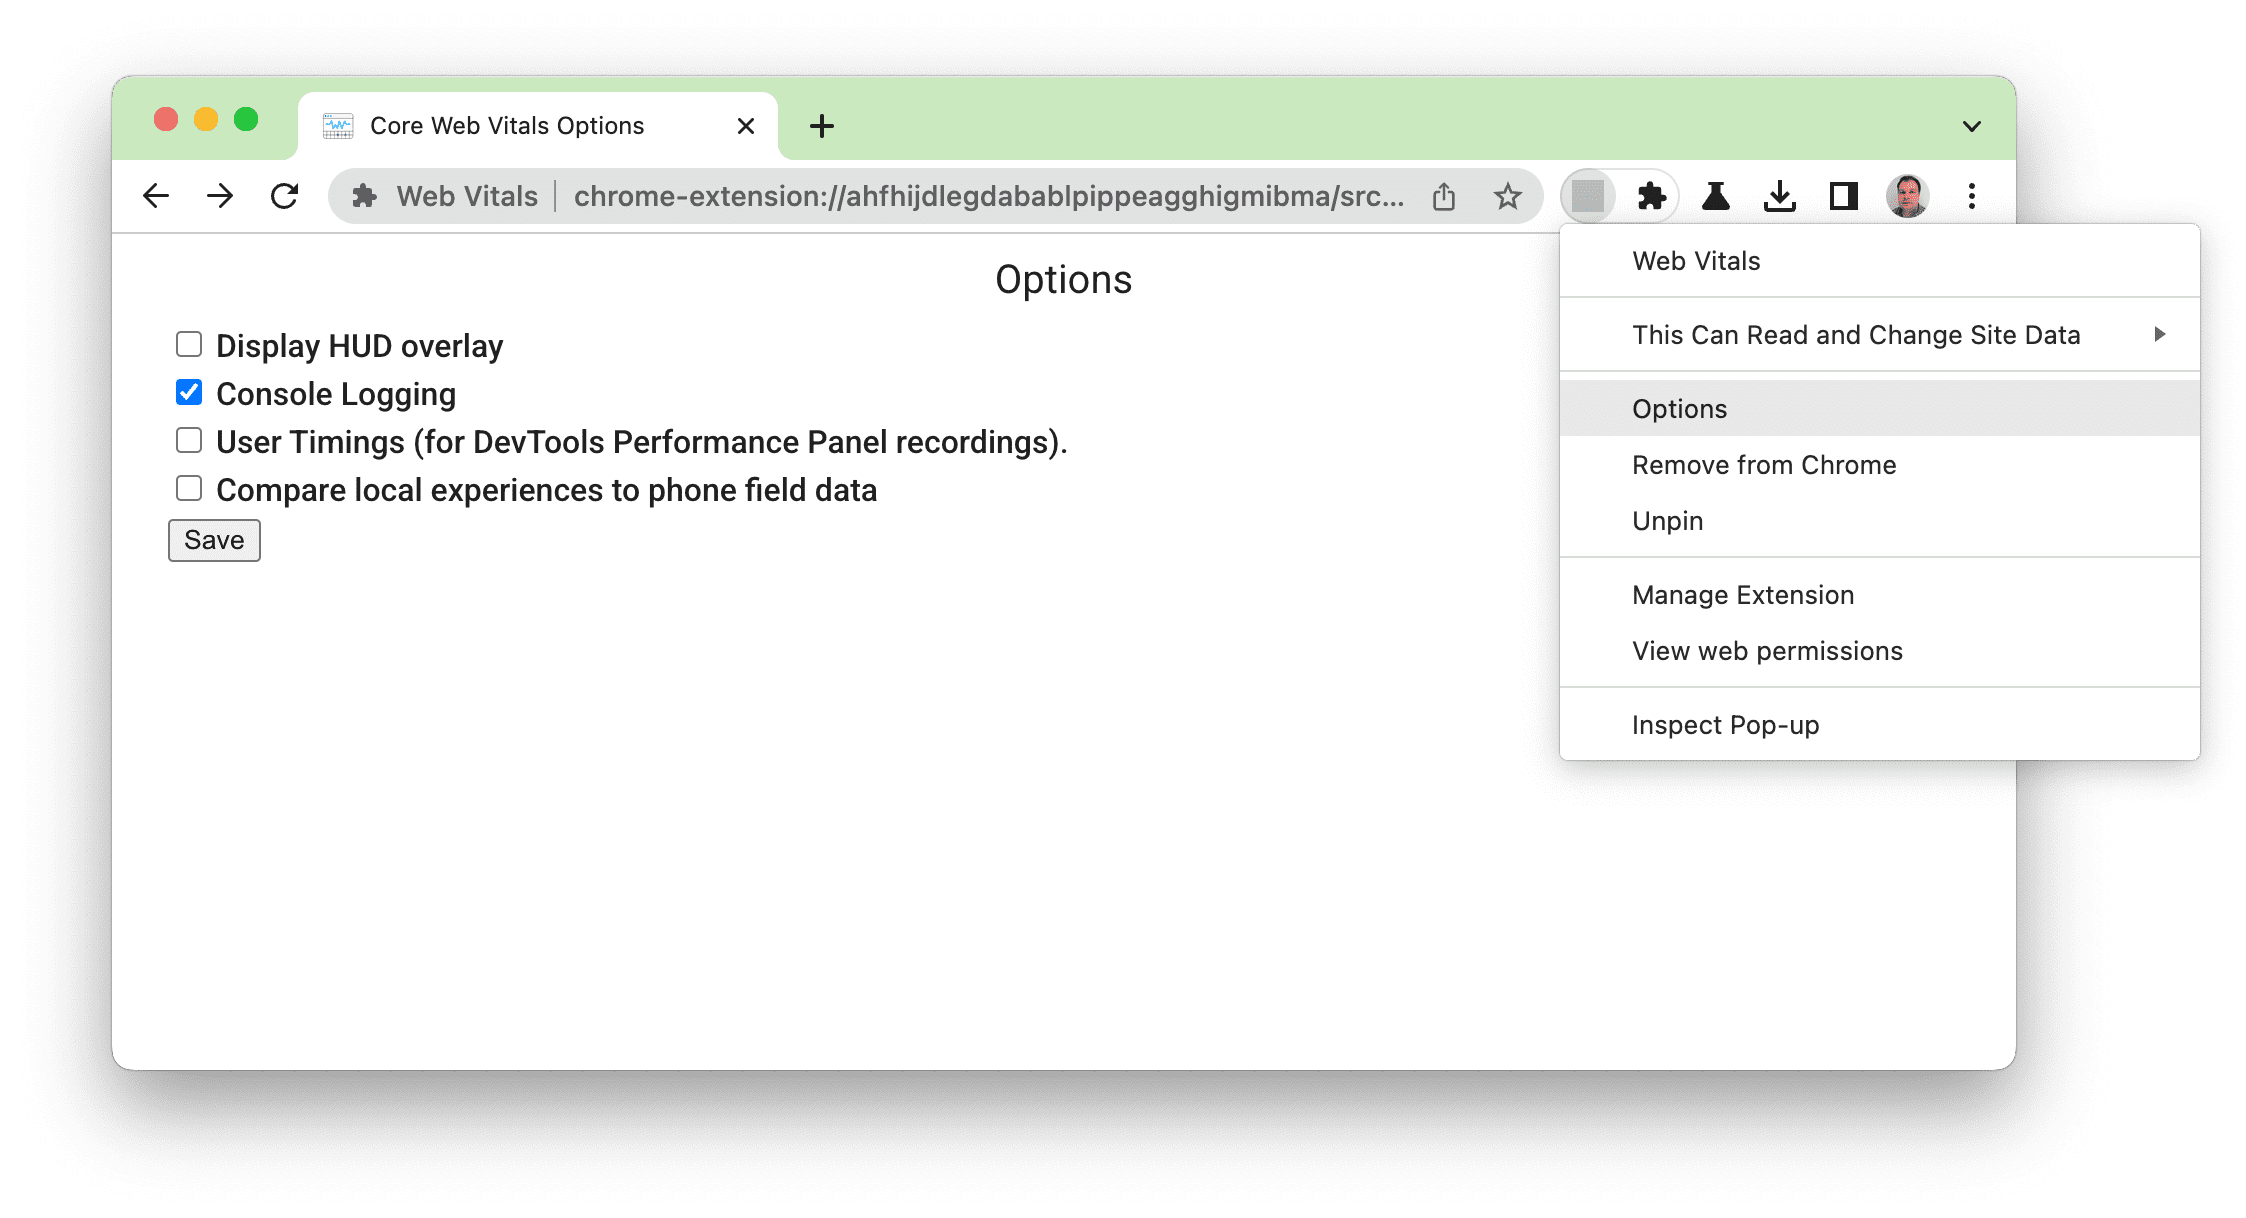
Task: Disable the Console Logging checkbox
Action: 189,393
